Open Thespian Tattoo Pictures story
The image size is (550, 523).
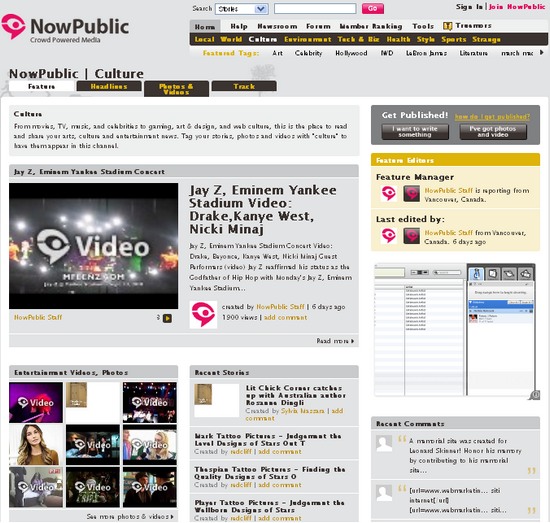coord(270,473)
